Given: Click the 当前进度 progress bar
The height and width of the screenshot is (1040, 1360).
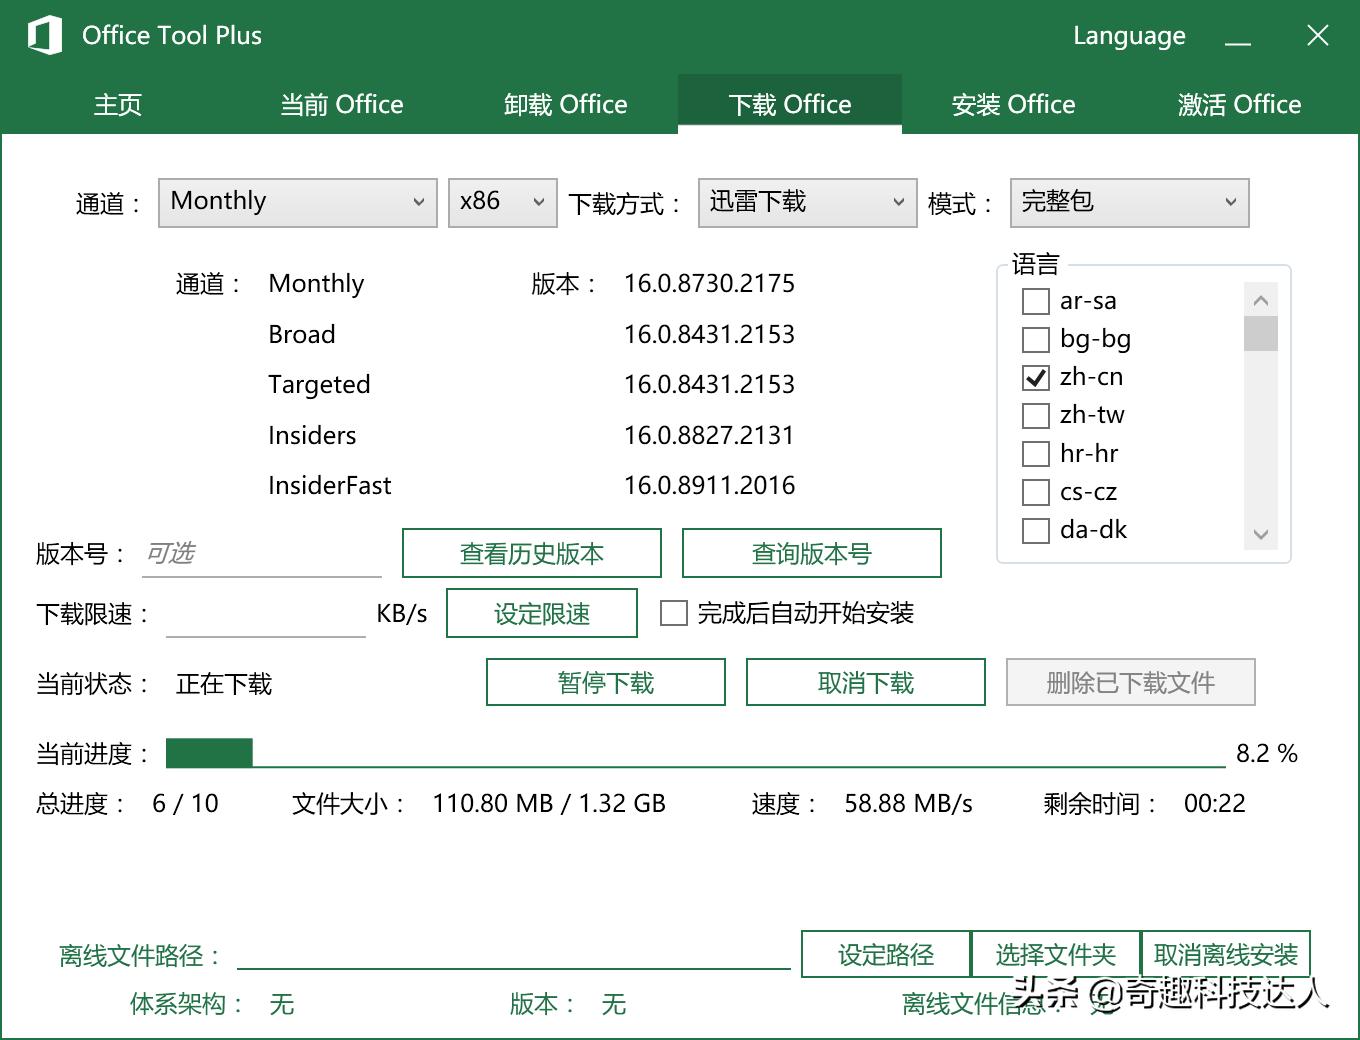Looking at the screenshot, I should (x=690, y=753).
